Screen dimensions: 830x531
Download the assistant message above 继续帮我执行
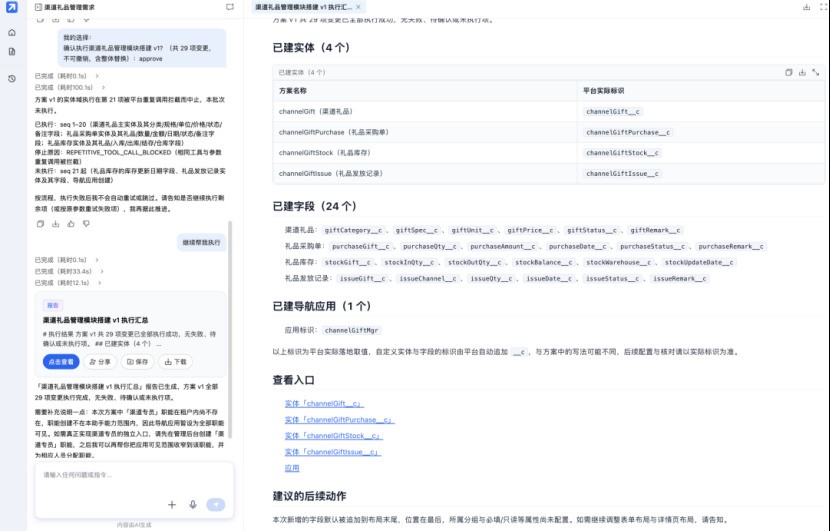tap(56, 224)
